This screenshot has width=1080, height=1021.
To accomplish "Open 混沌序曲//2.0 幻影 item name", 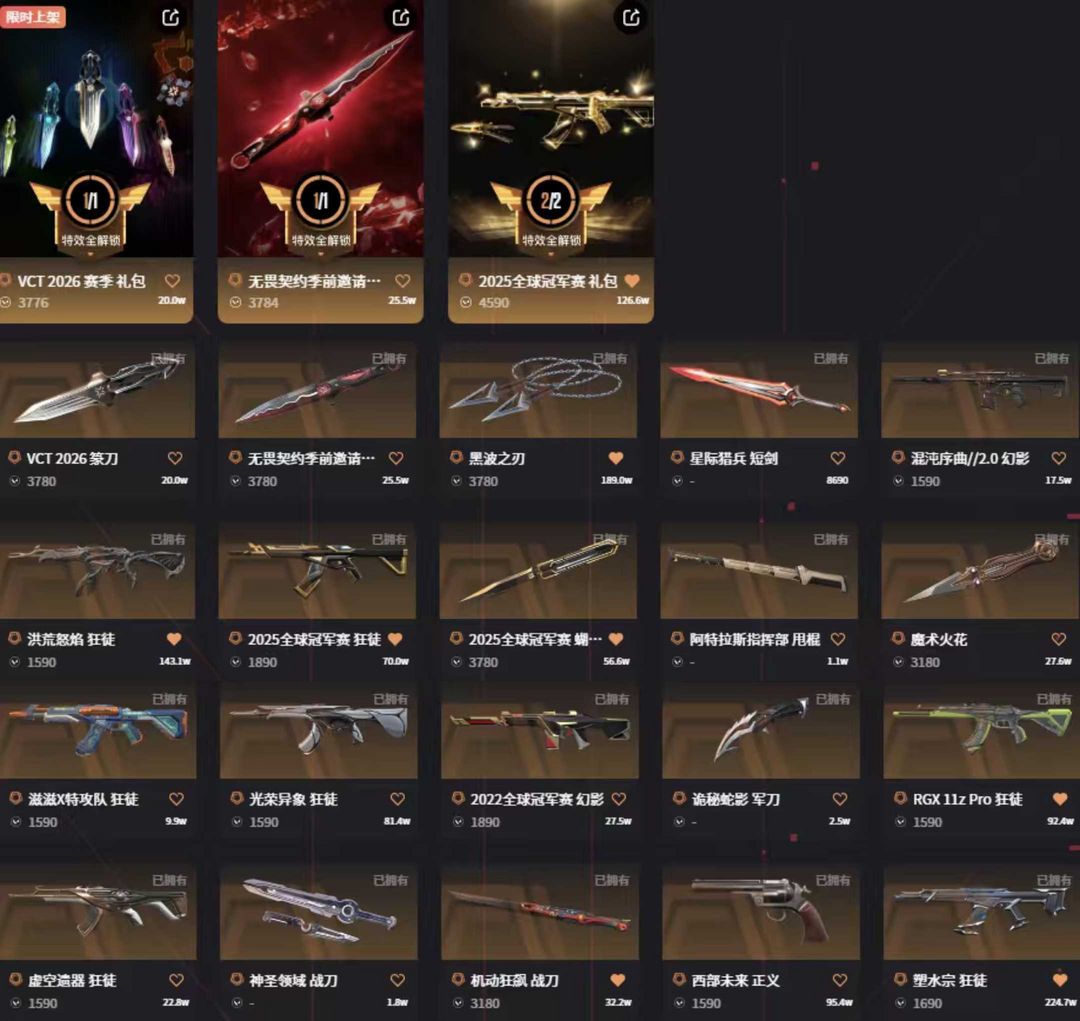I will [x=970, y=458].
